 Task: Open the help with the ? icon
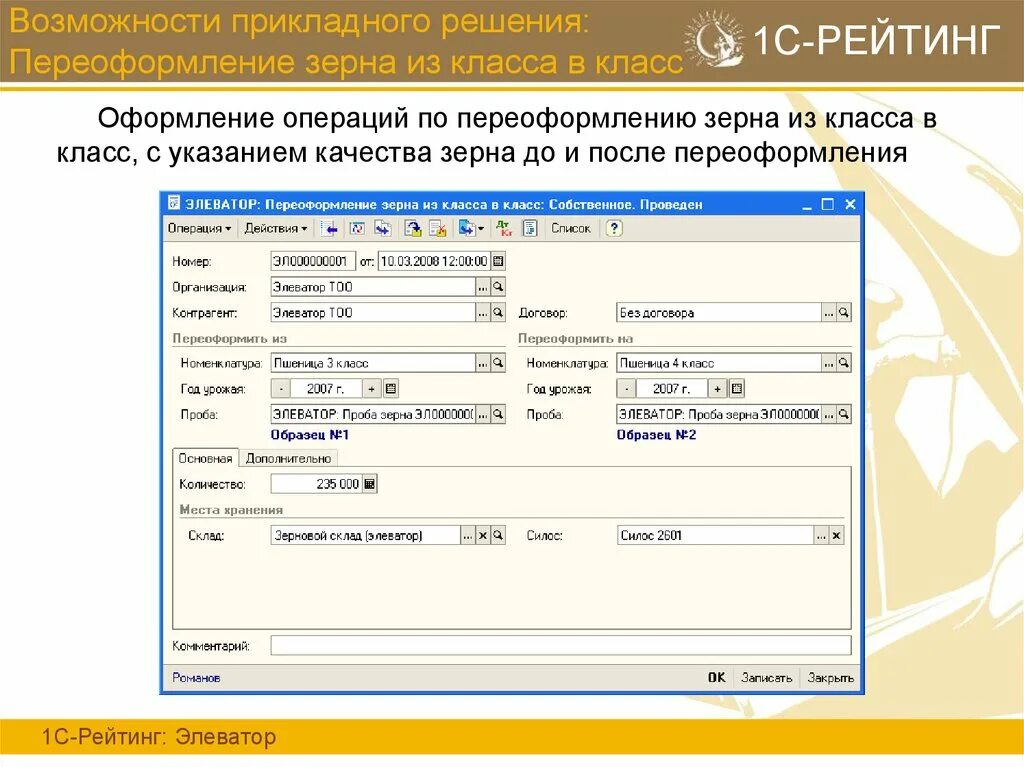pyautogui.click(x=614, y=229)
